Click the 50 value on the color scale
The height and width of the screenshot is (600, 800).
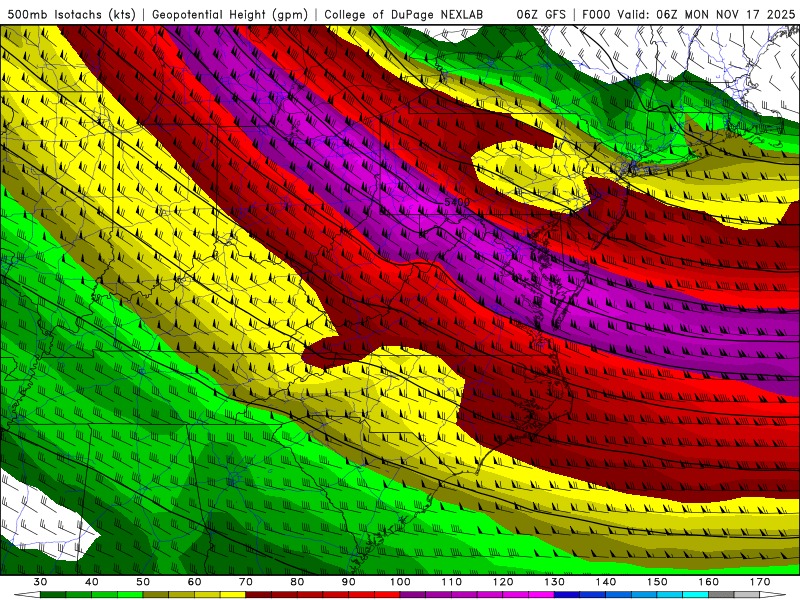coord(143,582)
